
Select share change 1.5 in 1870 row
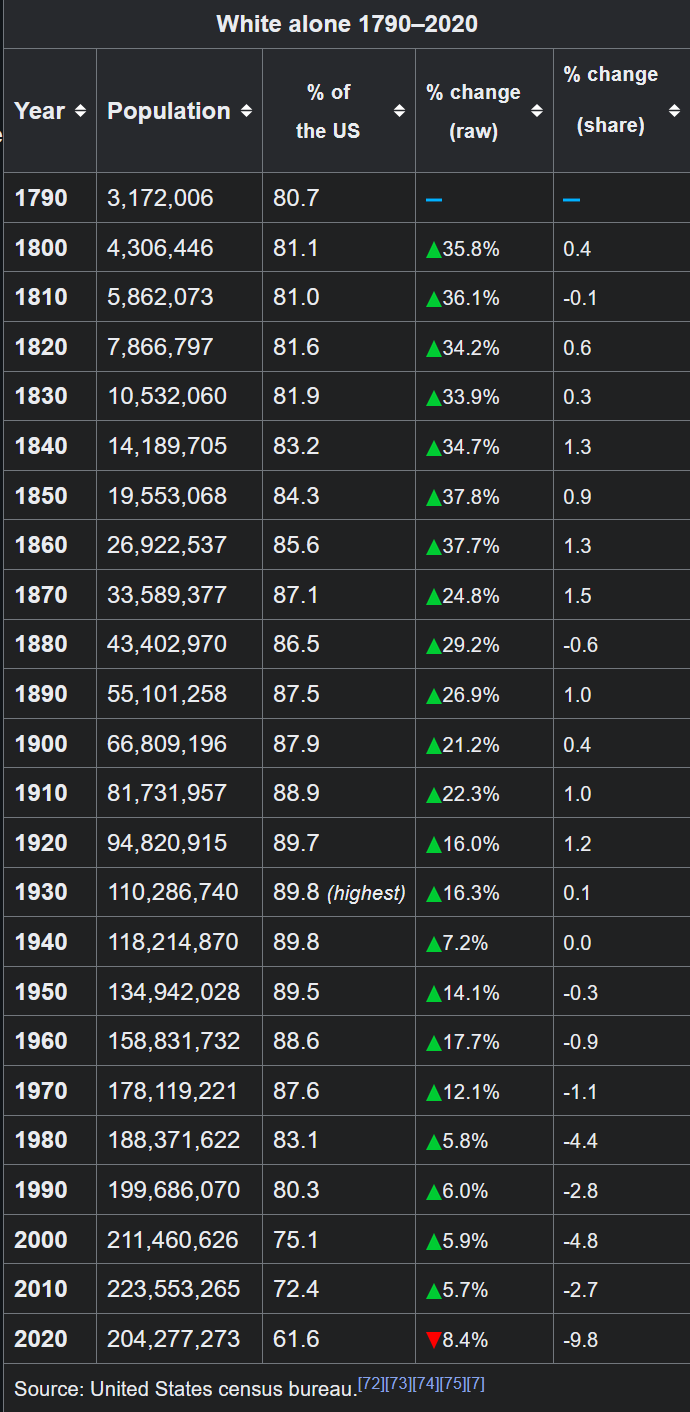point(578,595)
